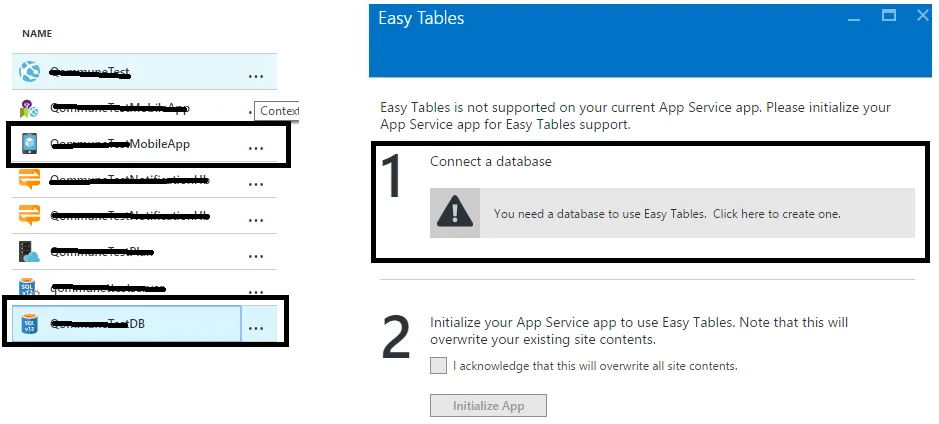The image size is (939, 424).
Task: Select the MobileApp phone icon
Action: 29,145
